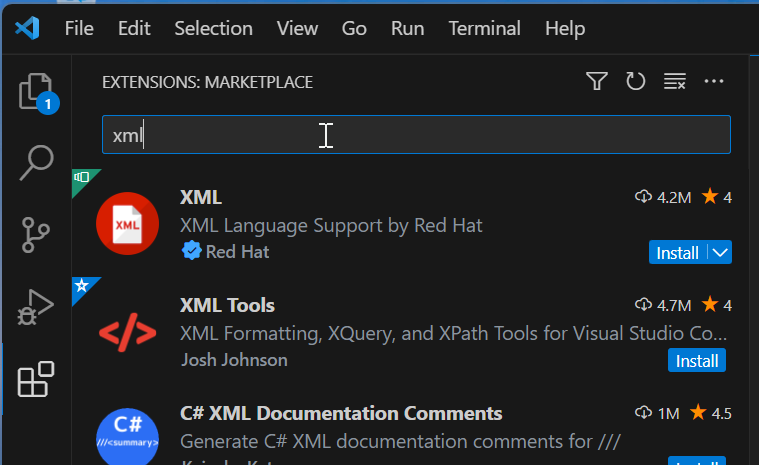
Task: Click the Extensions: Marketplace panel header
Action: (207, 82)
